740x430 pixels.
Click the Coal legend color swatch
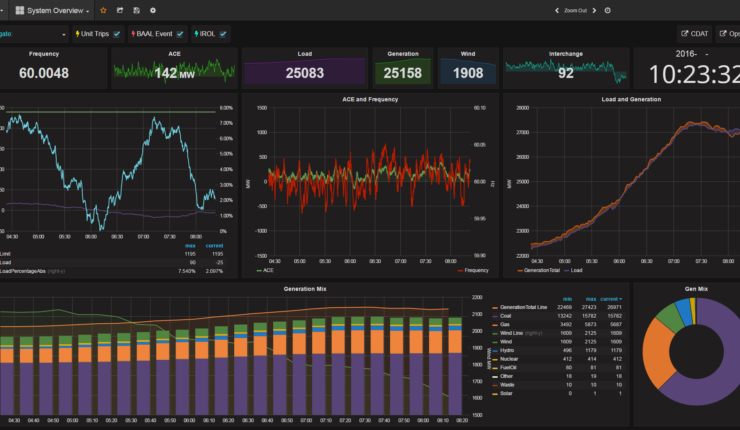pyautogui.click(x=495, y=316)
